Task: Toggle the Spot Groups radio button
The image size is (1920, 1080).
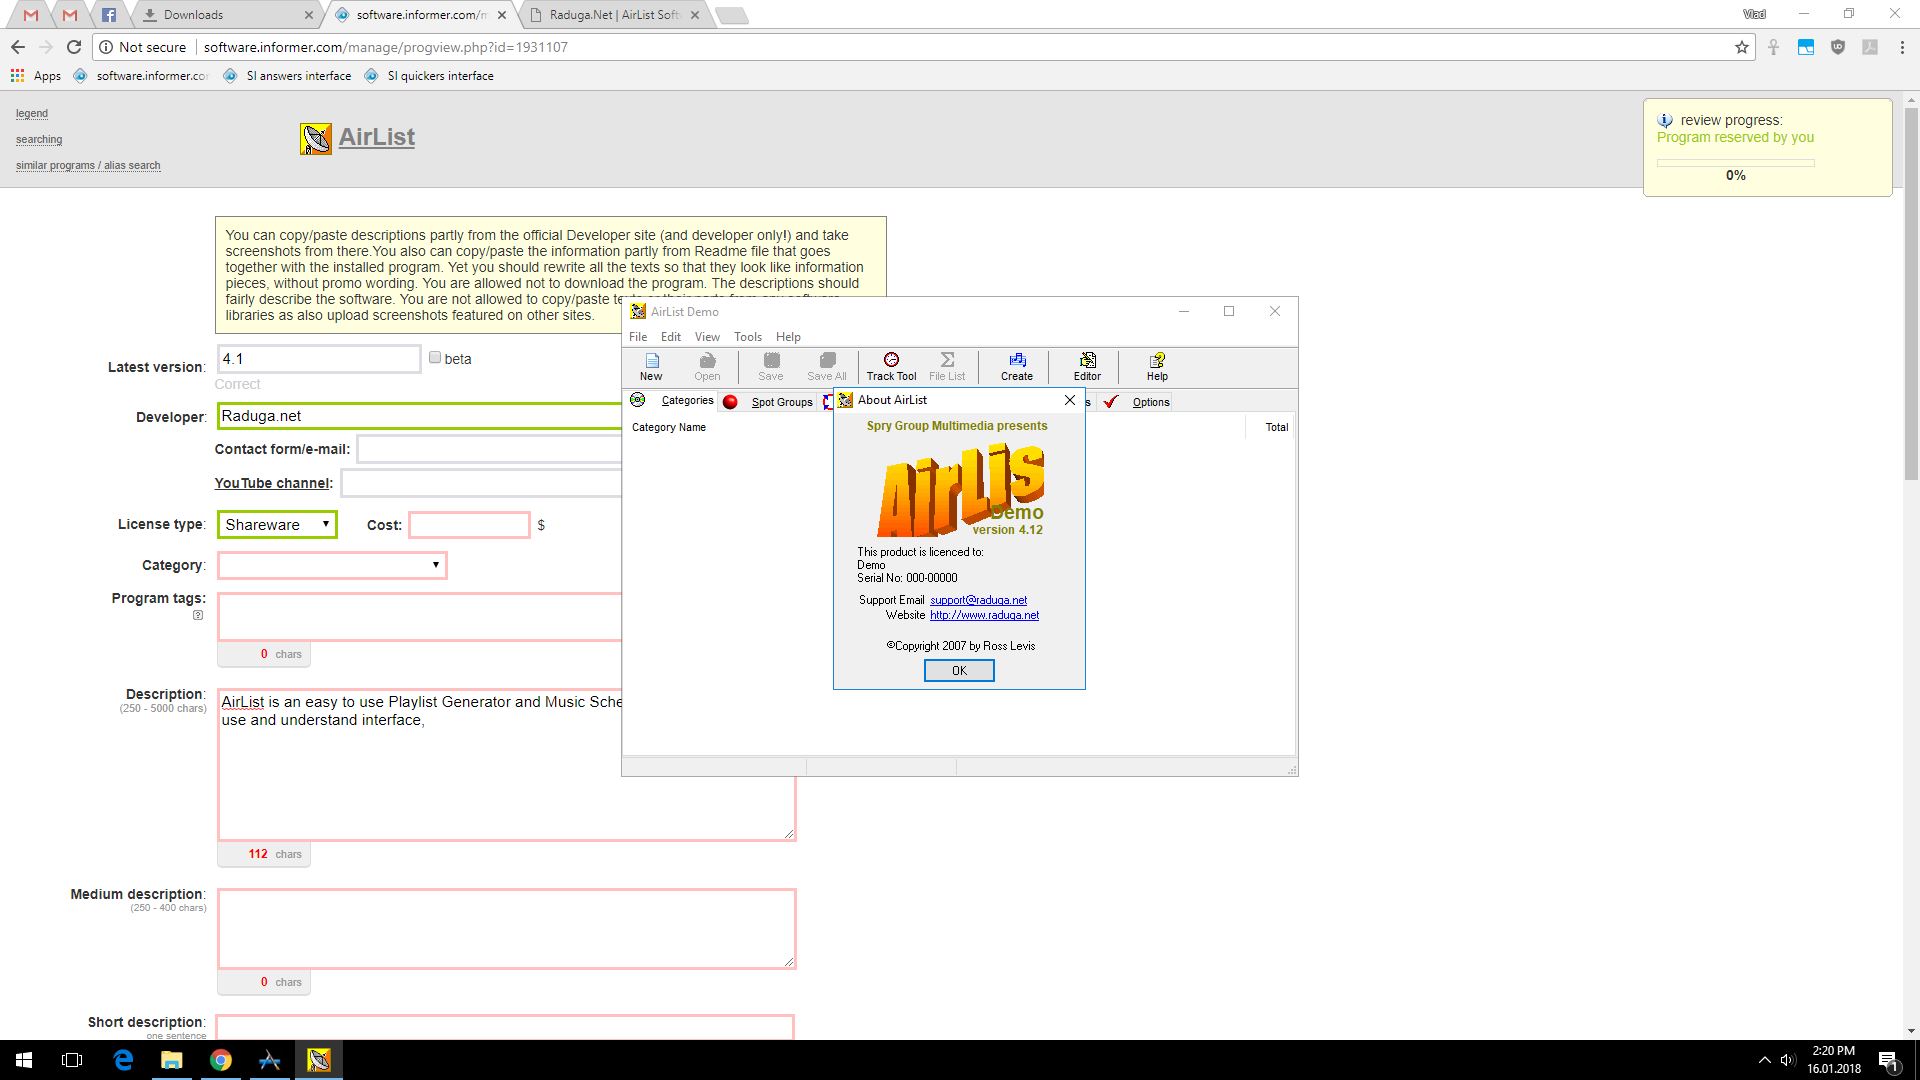Action: [x=729, y=401]
